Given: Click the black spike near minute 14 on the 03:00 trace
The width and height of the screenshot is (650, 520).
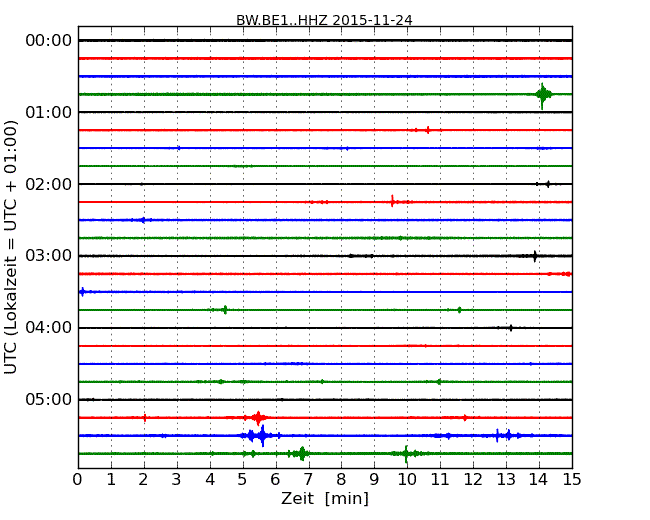Looking at the screenshot, I should point(535,256).
